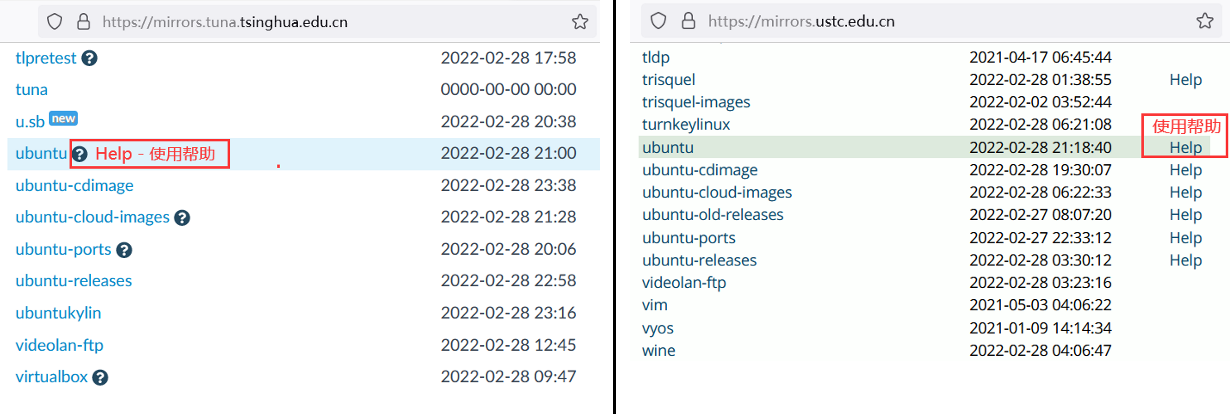
Task: Click shield icon in Tsinghua address bar
Action: coord(55,21)
